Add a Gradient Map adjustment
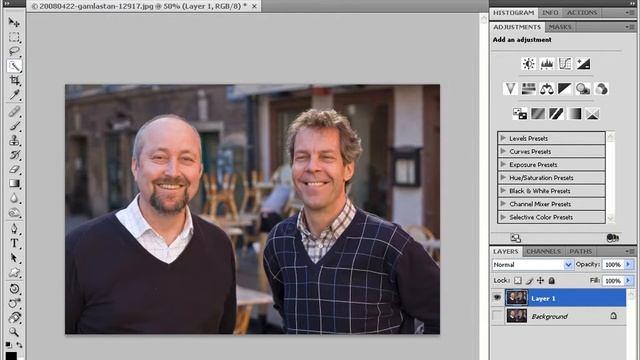Screen dimensions: 640x360 574,113
